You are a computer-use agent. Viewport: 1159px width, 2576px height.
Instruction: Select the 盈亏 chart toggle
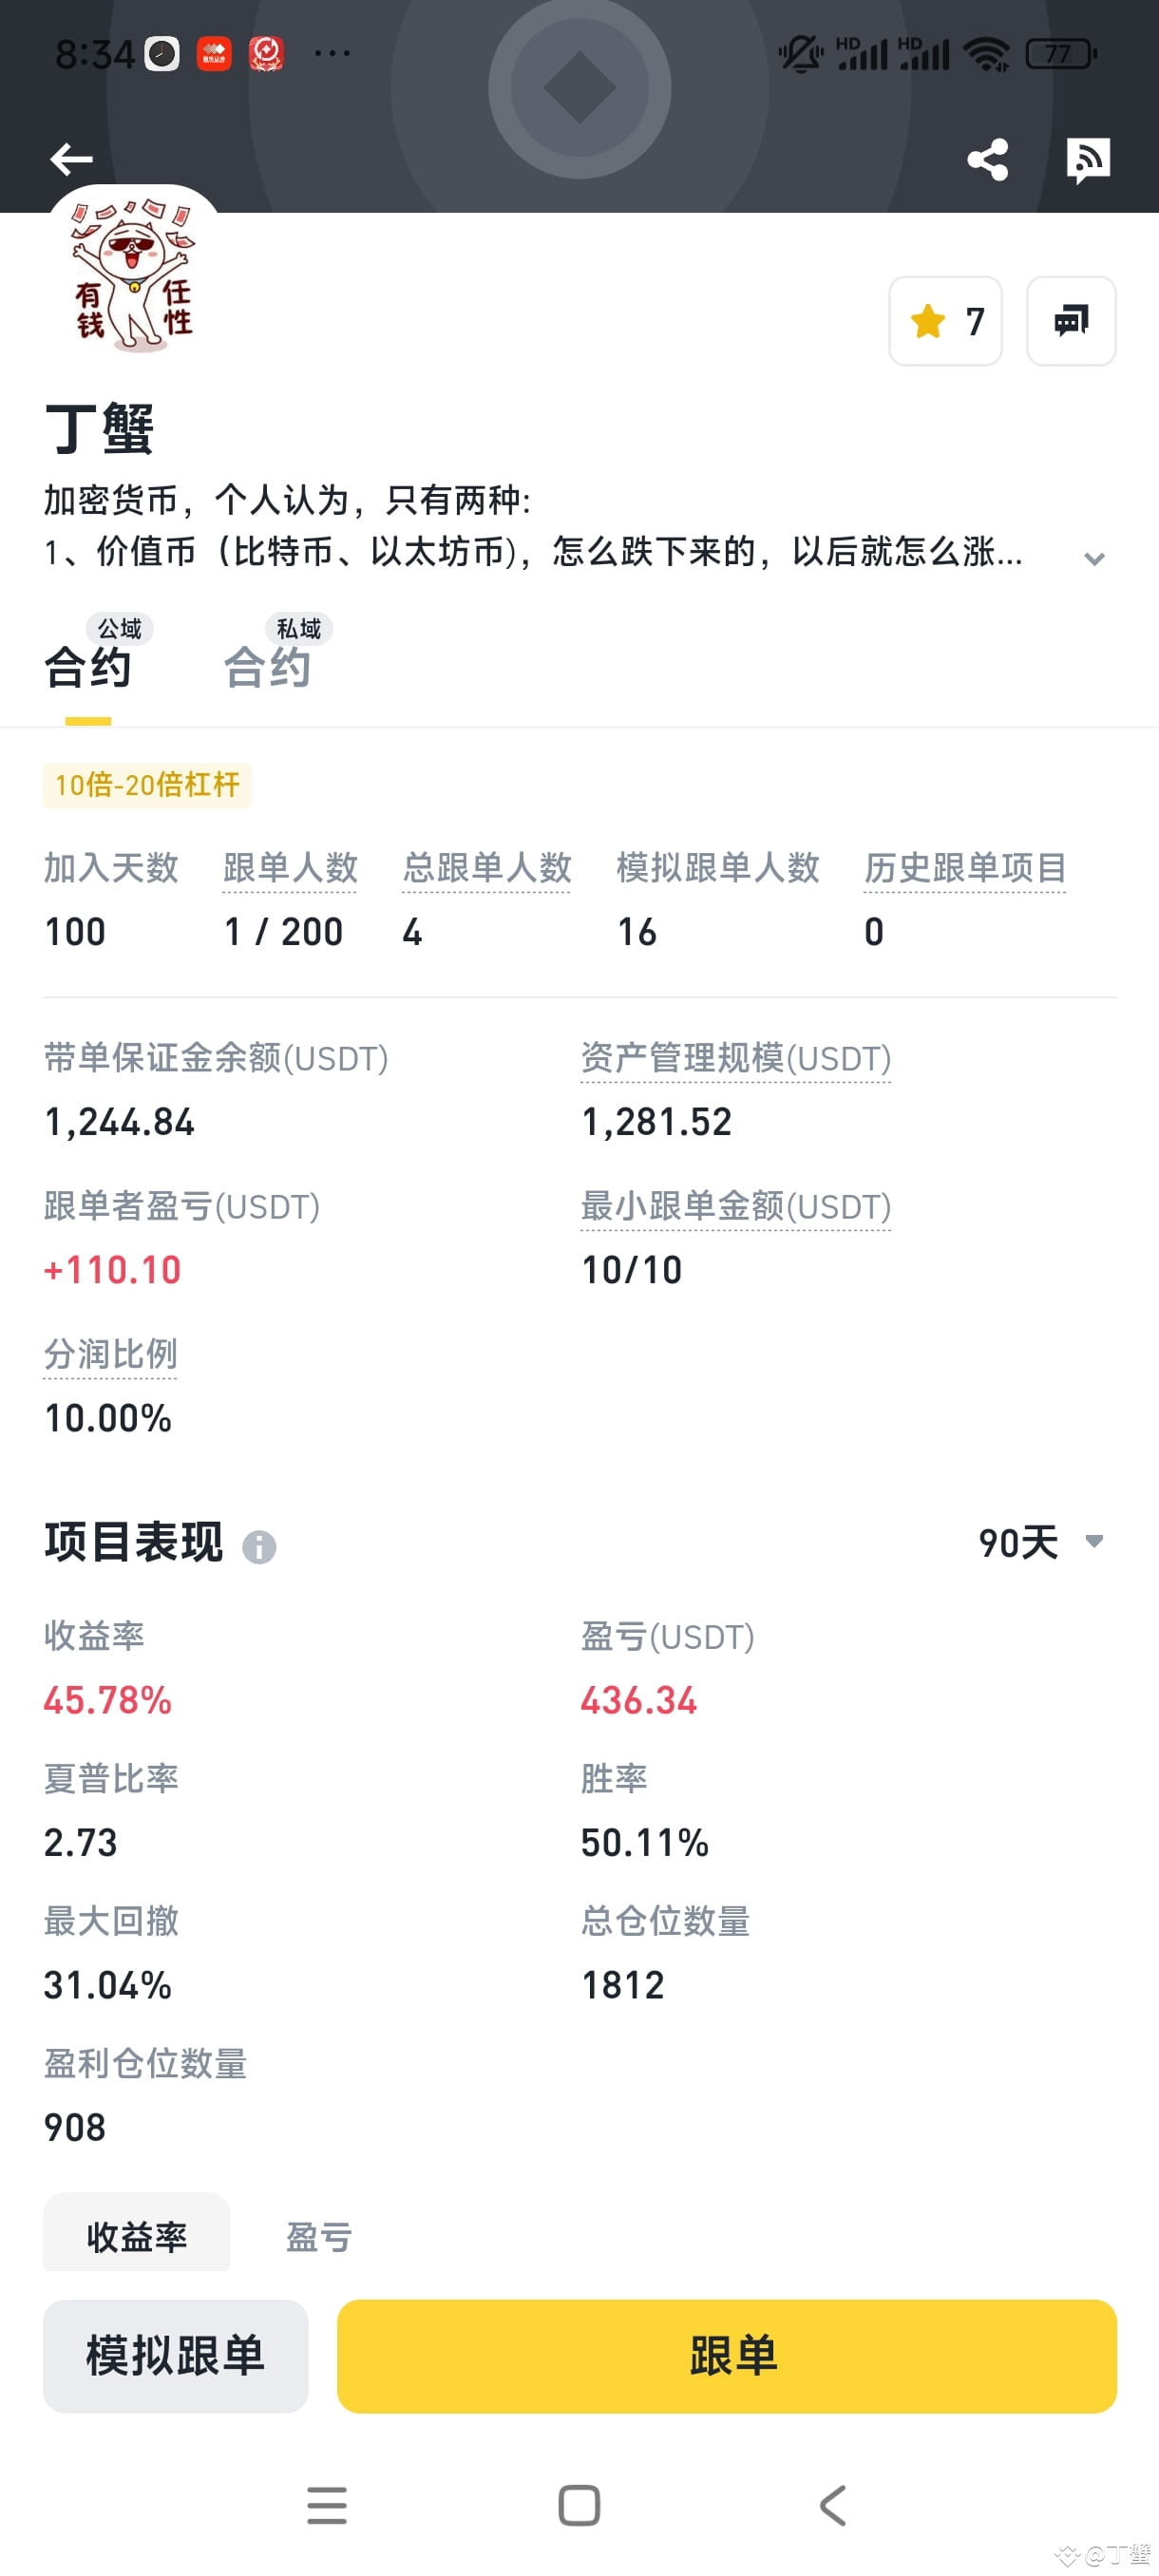coord(319,2236)
